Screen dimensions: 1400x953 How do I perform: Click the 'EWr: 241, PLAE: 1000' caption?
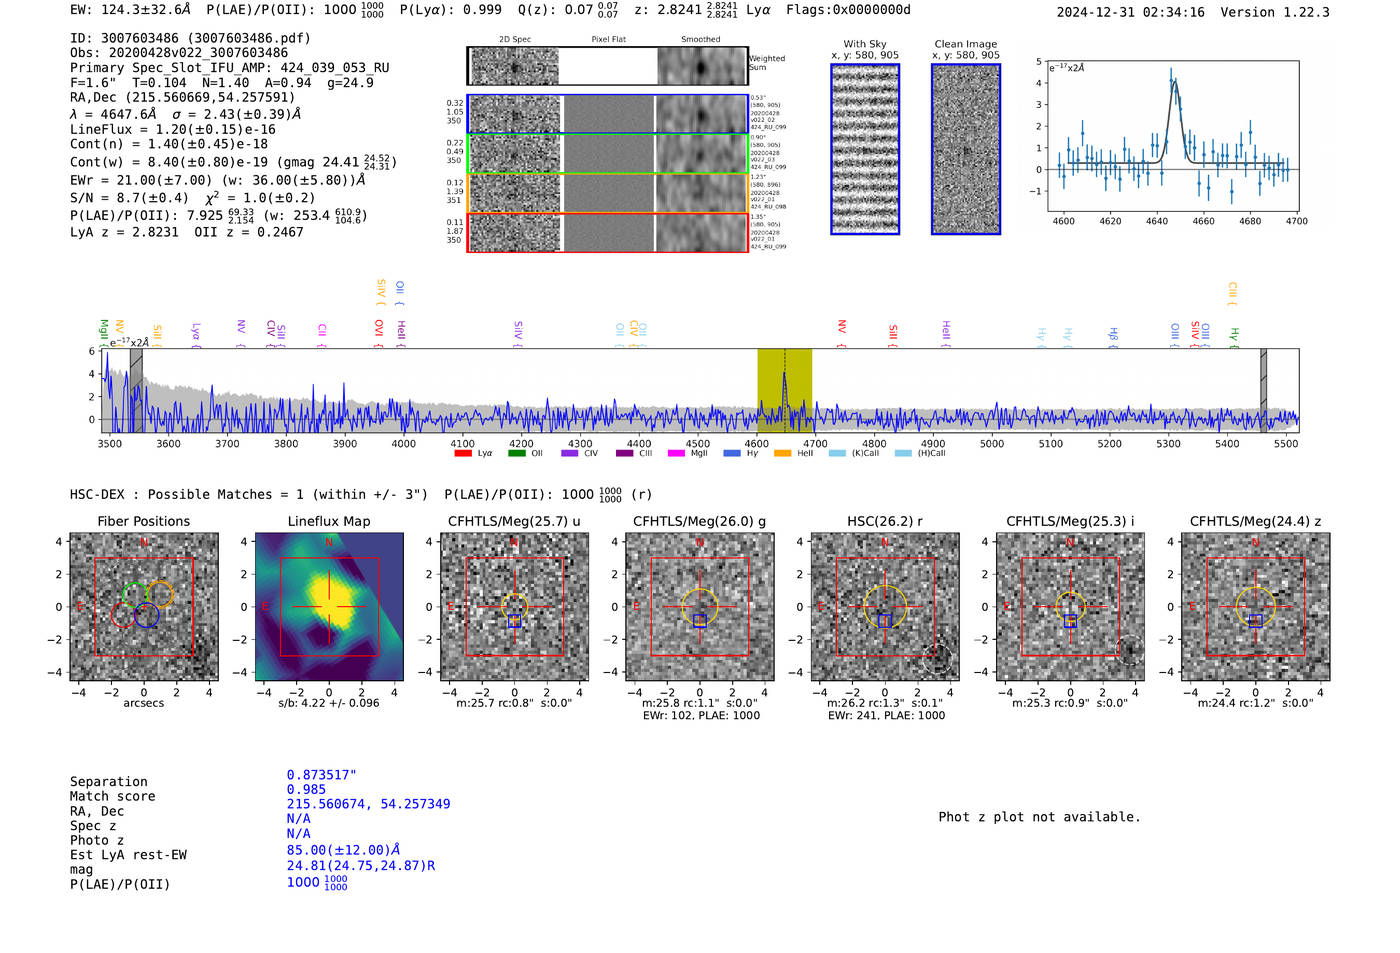(886, 715)
